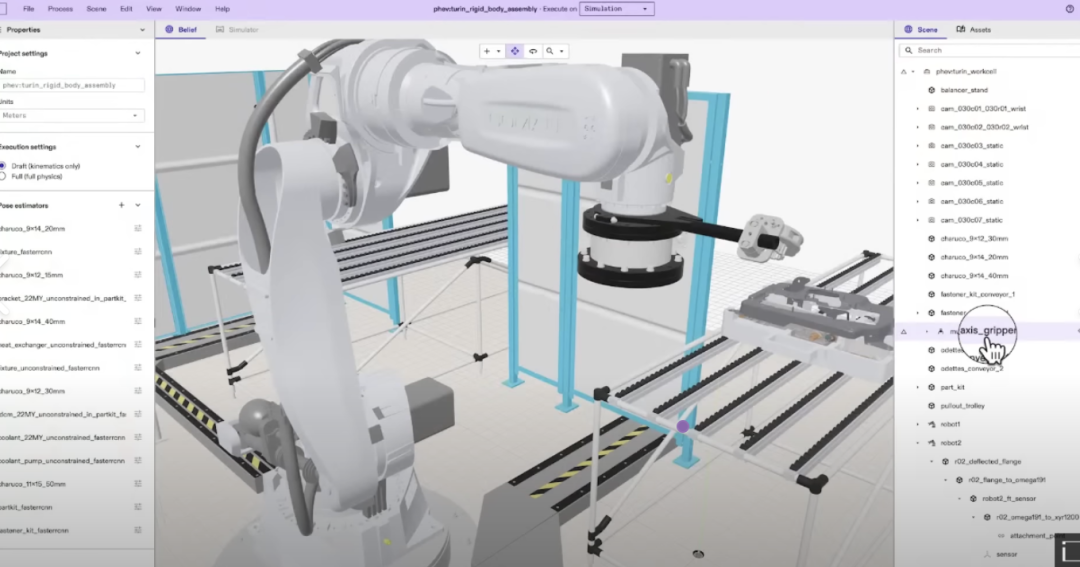Click the robot icon next to robot1
Viewport: 1080px width, 567px height.
(932, 424)
